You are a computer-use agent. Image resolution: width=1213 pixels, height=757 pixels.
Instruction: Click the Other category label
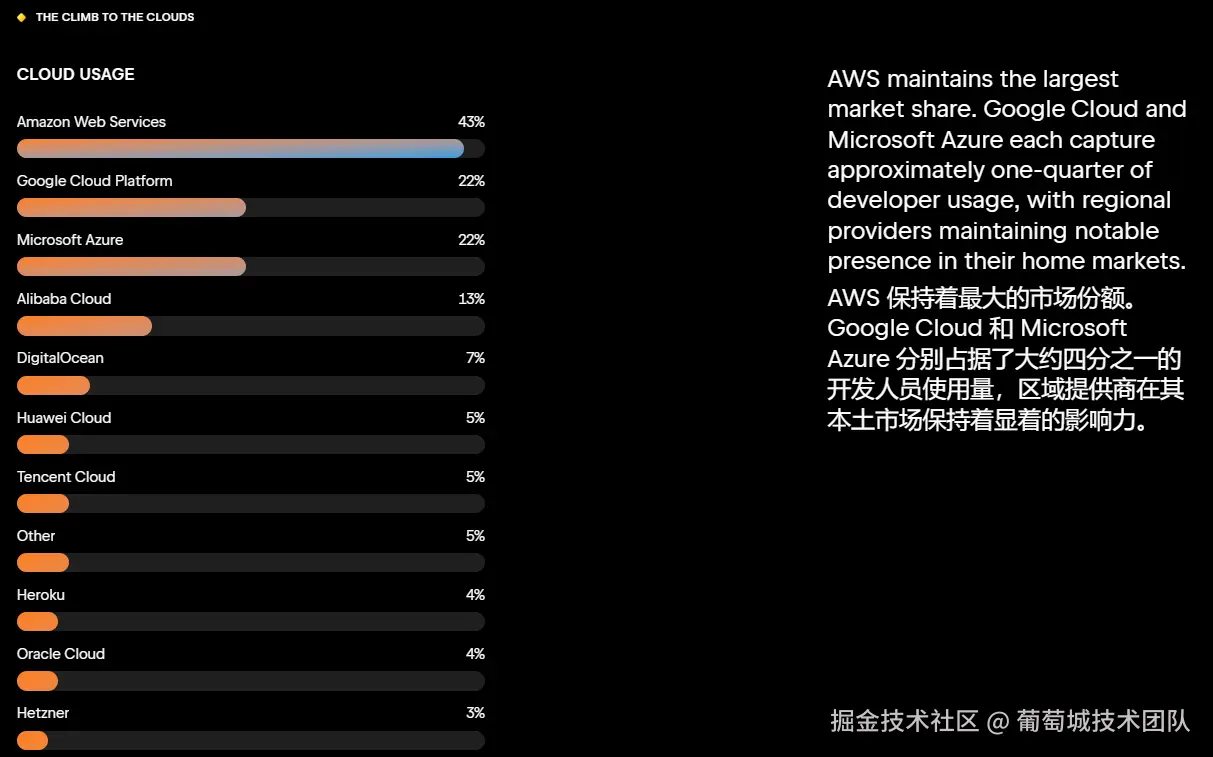click(x=36, y=536)
